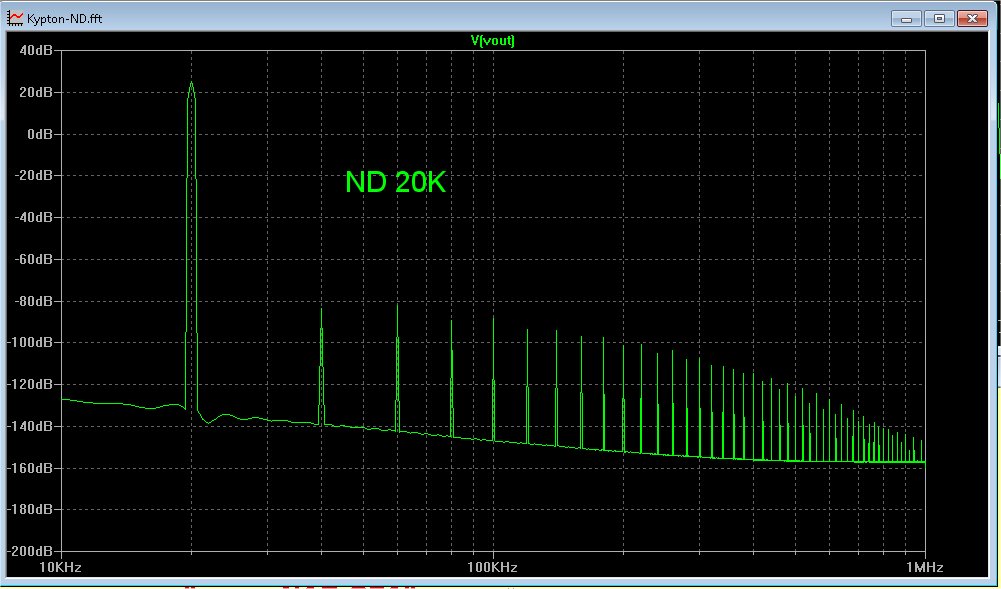The height and width of the screenshot is (589, 1001).
Task: Click the -20dB axis label
Action: point(34,175)
